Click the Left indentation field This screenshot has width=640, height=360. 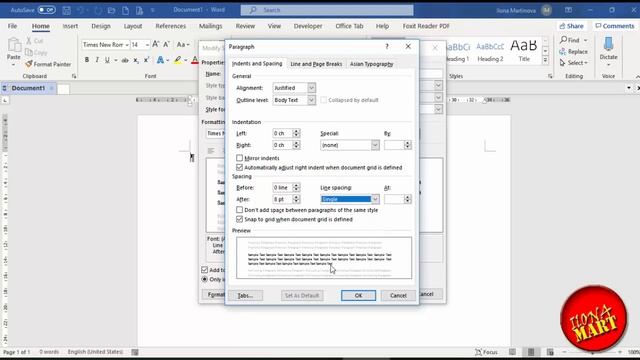tap(282, 133)
